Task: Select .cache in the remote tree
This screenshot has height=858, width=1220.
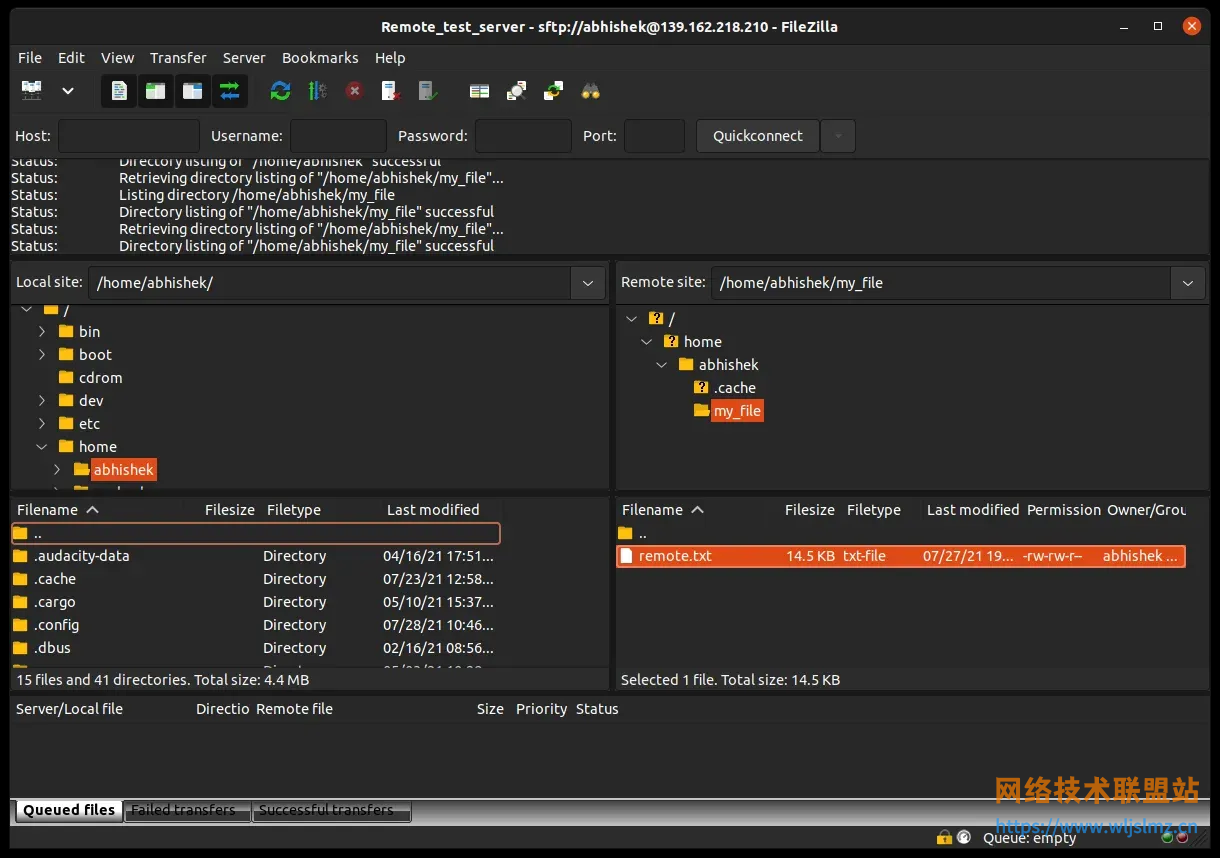Action: click(735, 387)
